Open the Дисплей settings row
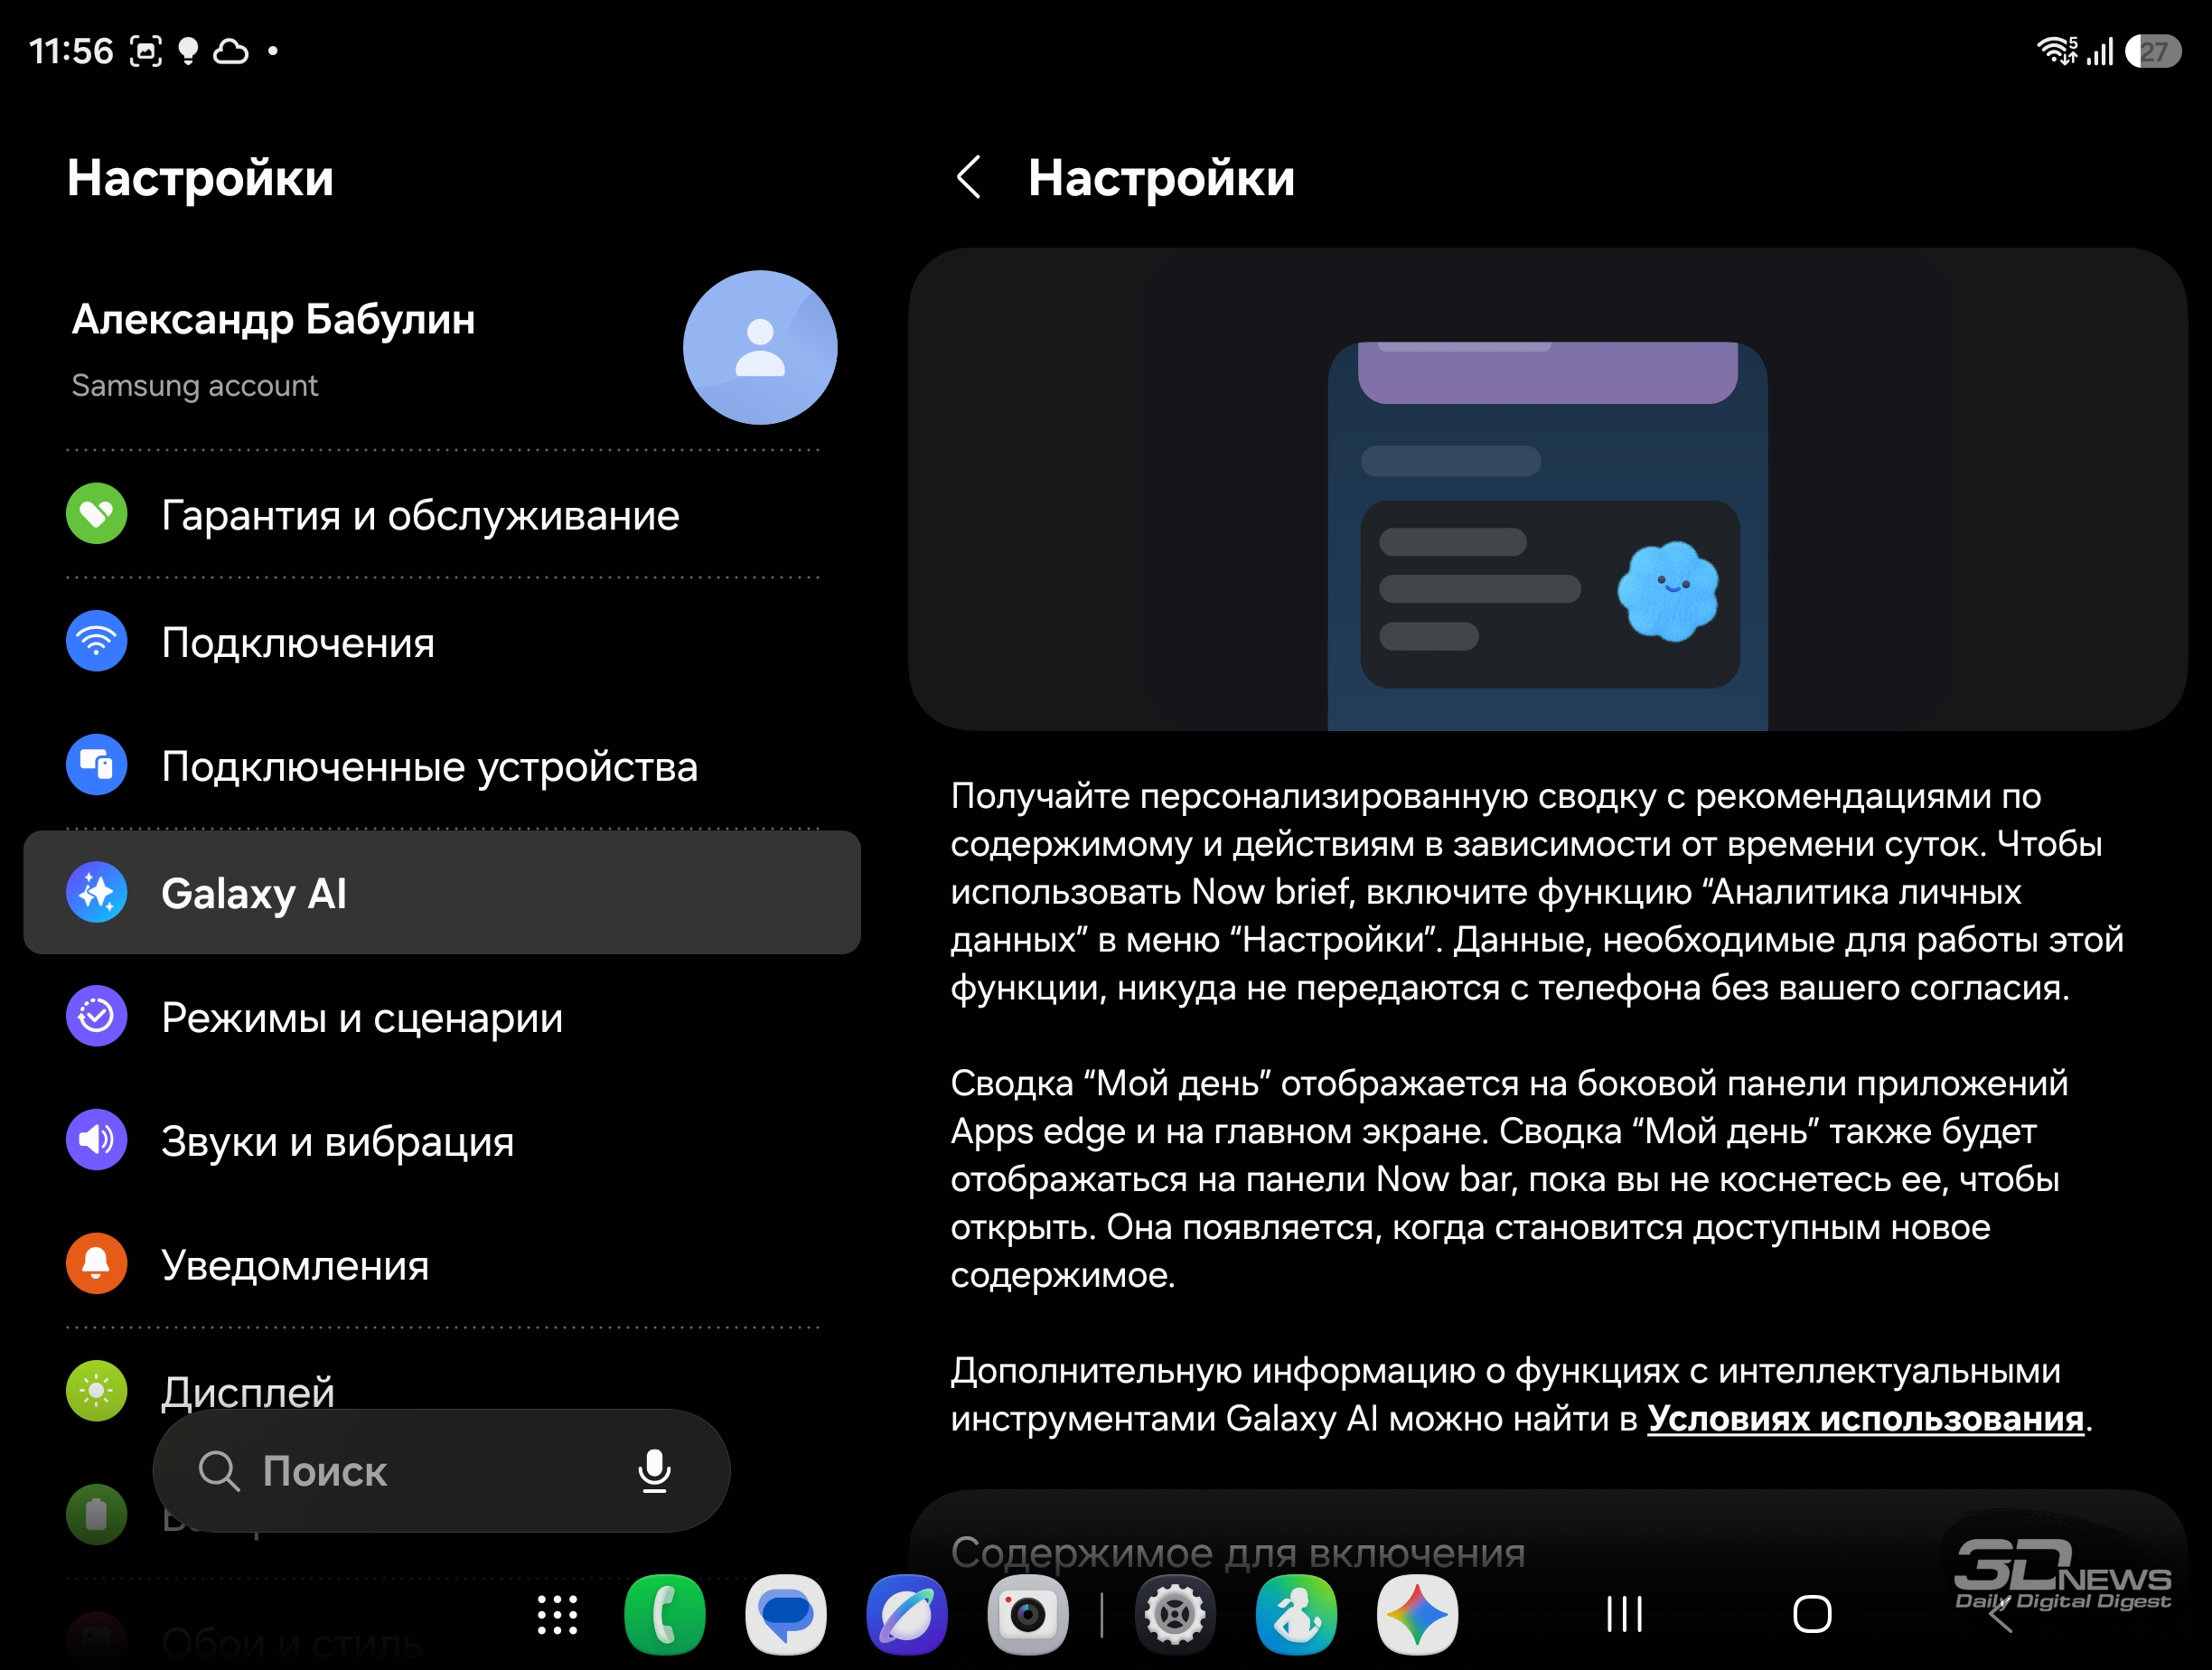The image size is (2212, 1670). [442, 1390]
